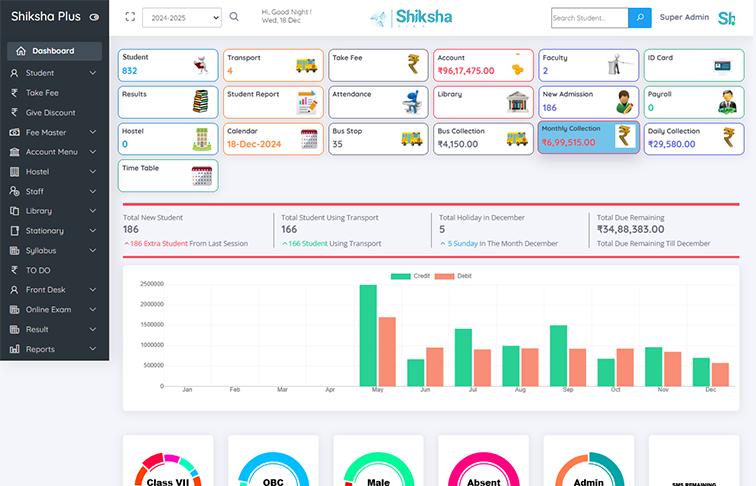
Task: Expand the Library sidebar chevron
Action: tap(93, 211)
